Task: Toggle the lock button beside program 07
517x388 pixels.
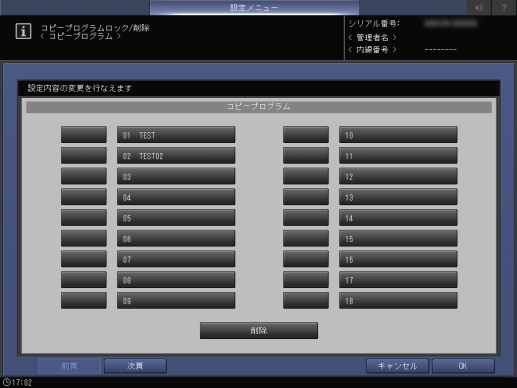Action: point(84,259)
